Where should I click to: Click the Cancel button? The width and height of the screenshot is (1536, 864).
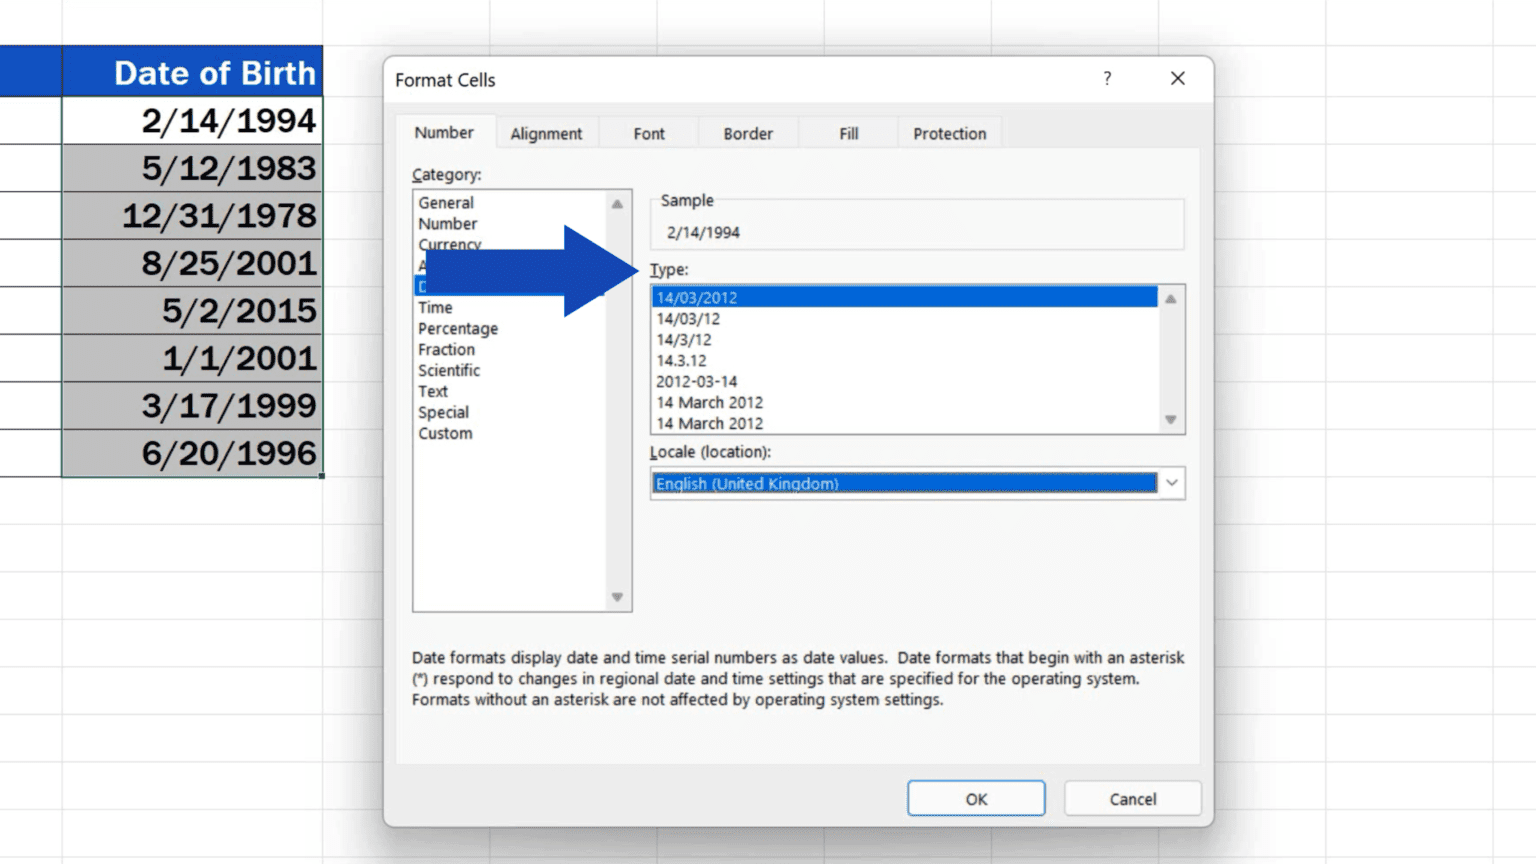pos(1132,798)
